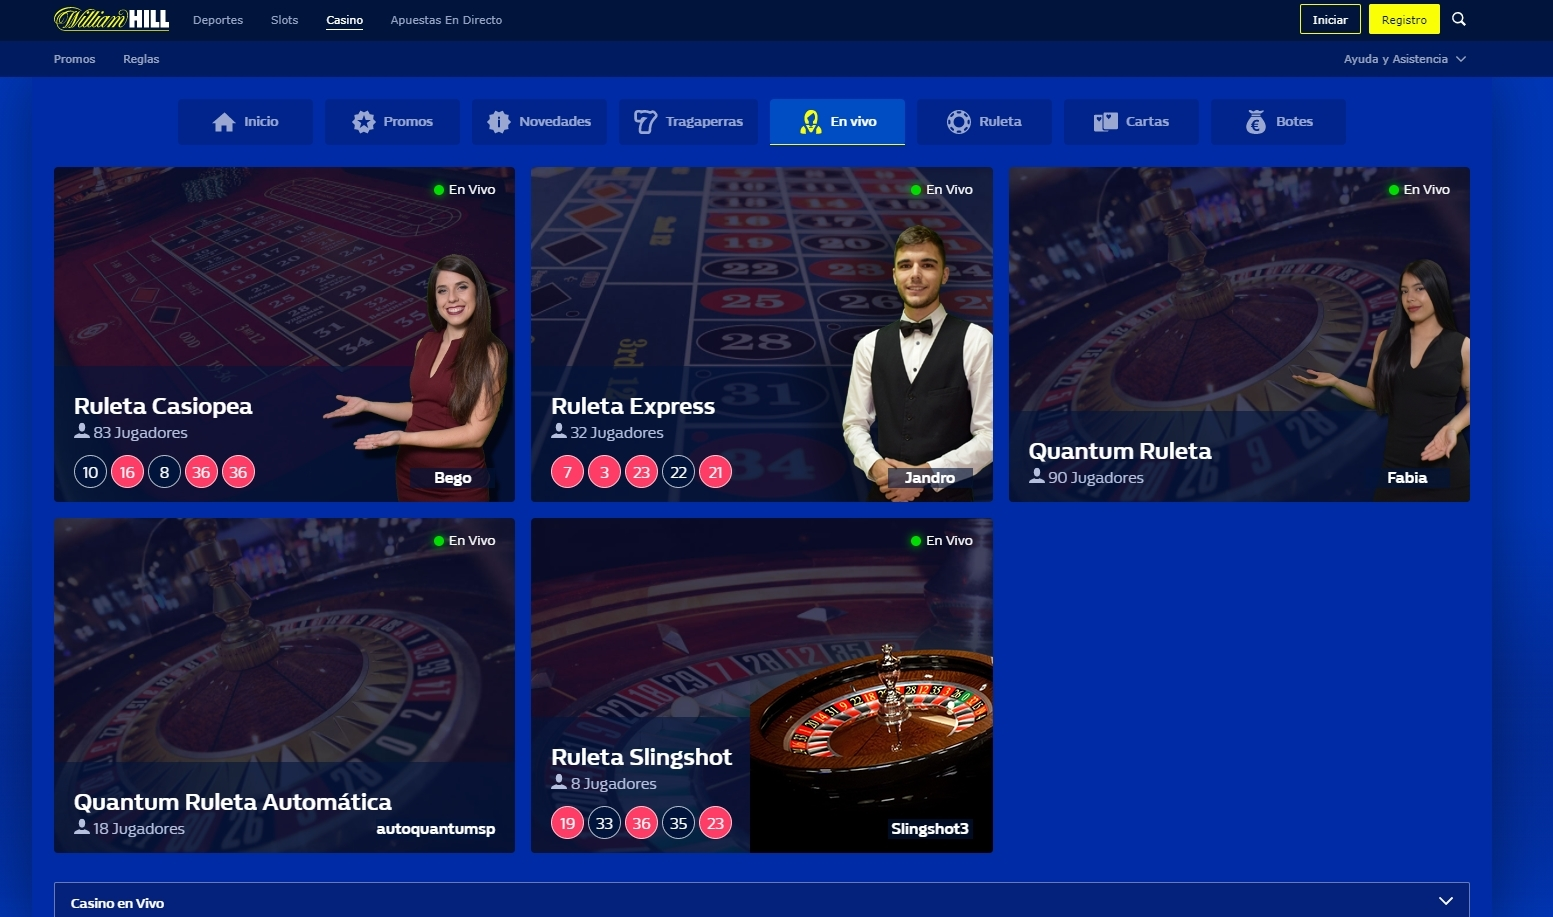Click the Tragaperras seven icon
Viewport: 1553px width, 917px height.
(645, 122)
